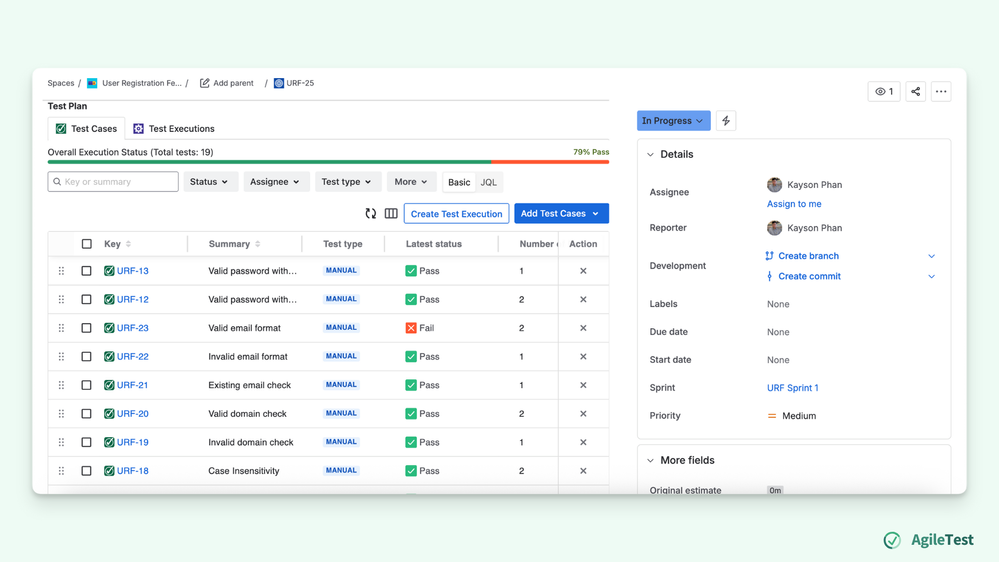Viewport: 999px width, 562px height.
Task: Click Create Test Execution button
Action: [x=456, y=213]
